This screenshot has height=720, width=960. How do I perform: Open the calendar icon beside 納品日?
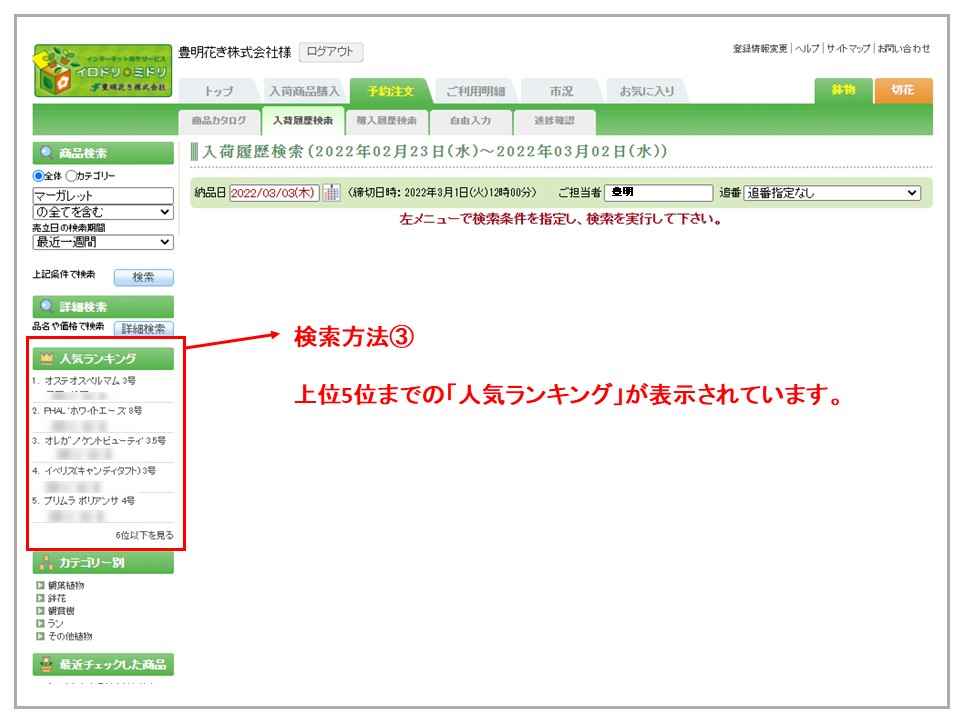point(331,193)
